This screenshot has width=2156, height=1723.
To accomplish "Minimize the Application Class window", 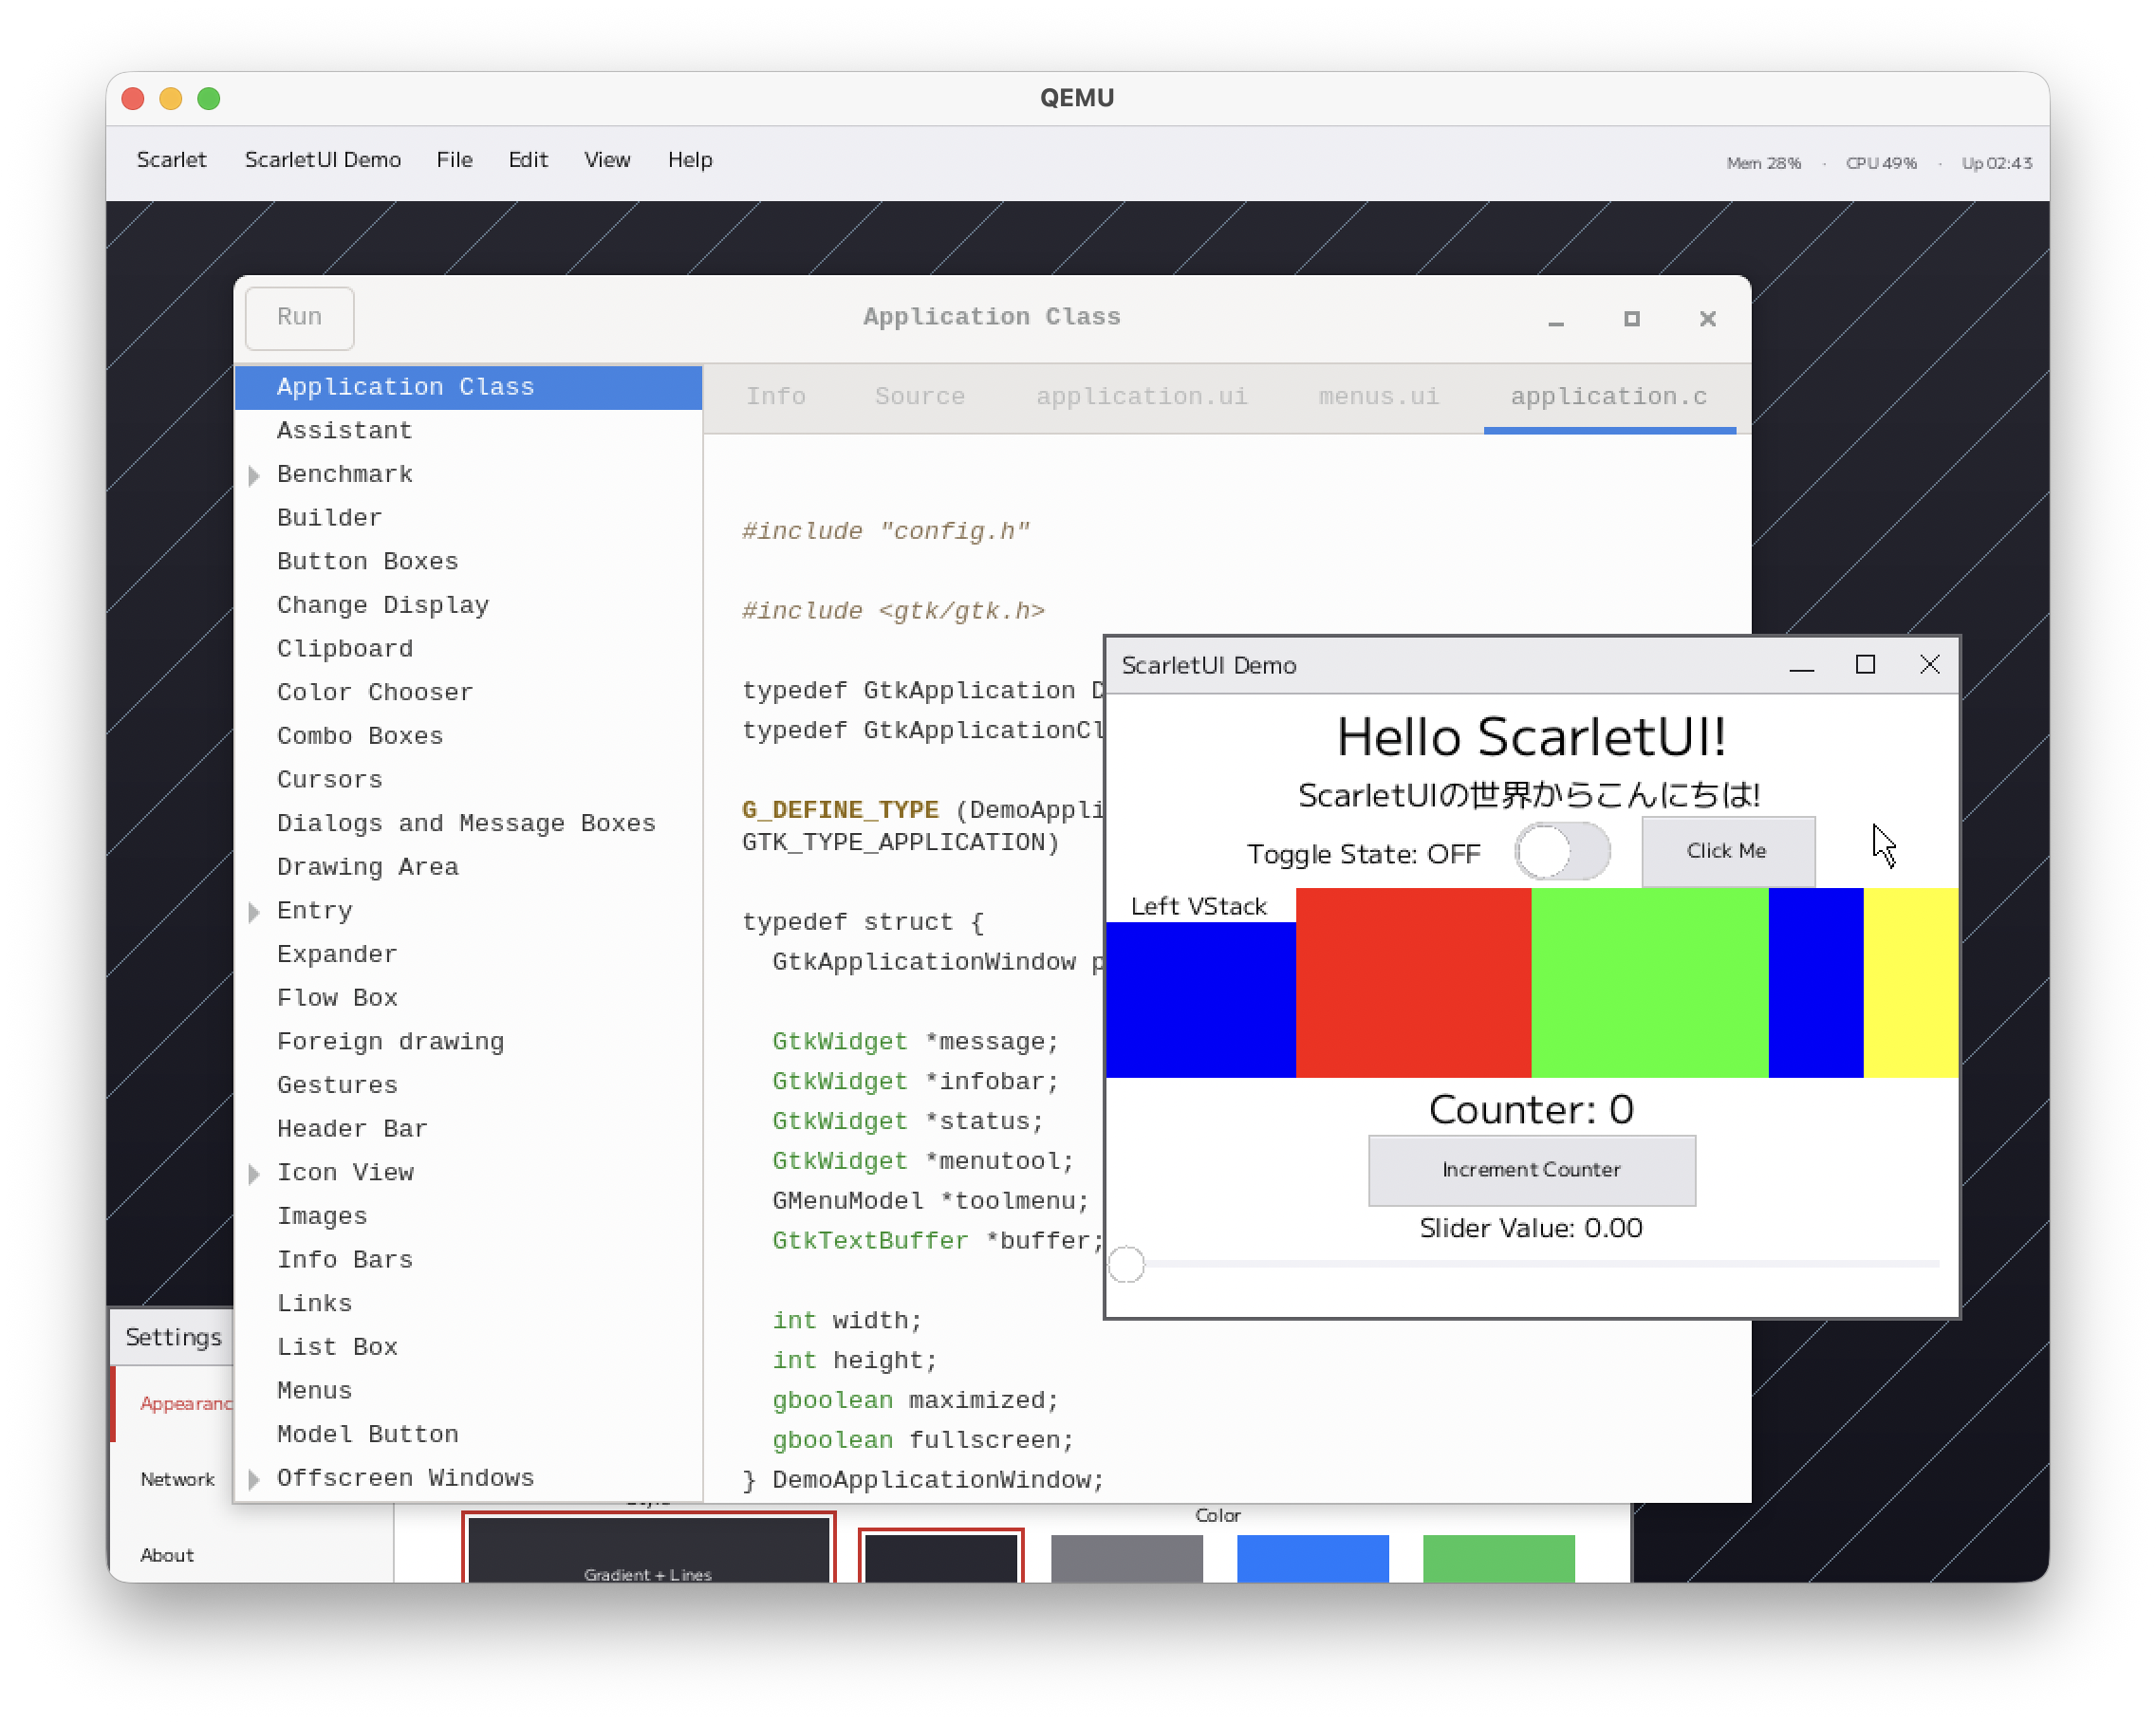I will pos(1556,320).
